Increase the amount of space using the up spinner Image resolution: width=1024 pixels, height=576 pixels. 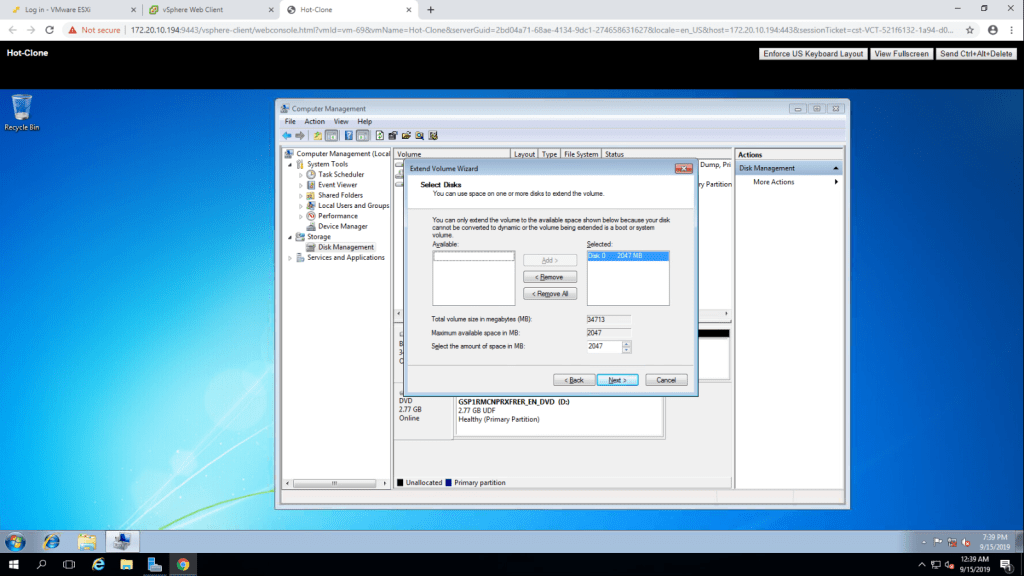point(627,343)
